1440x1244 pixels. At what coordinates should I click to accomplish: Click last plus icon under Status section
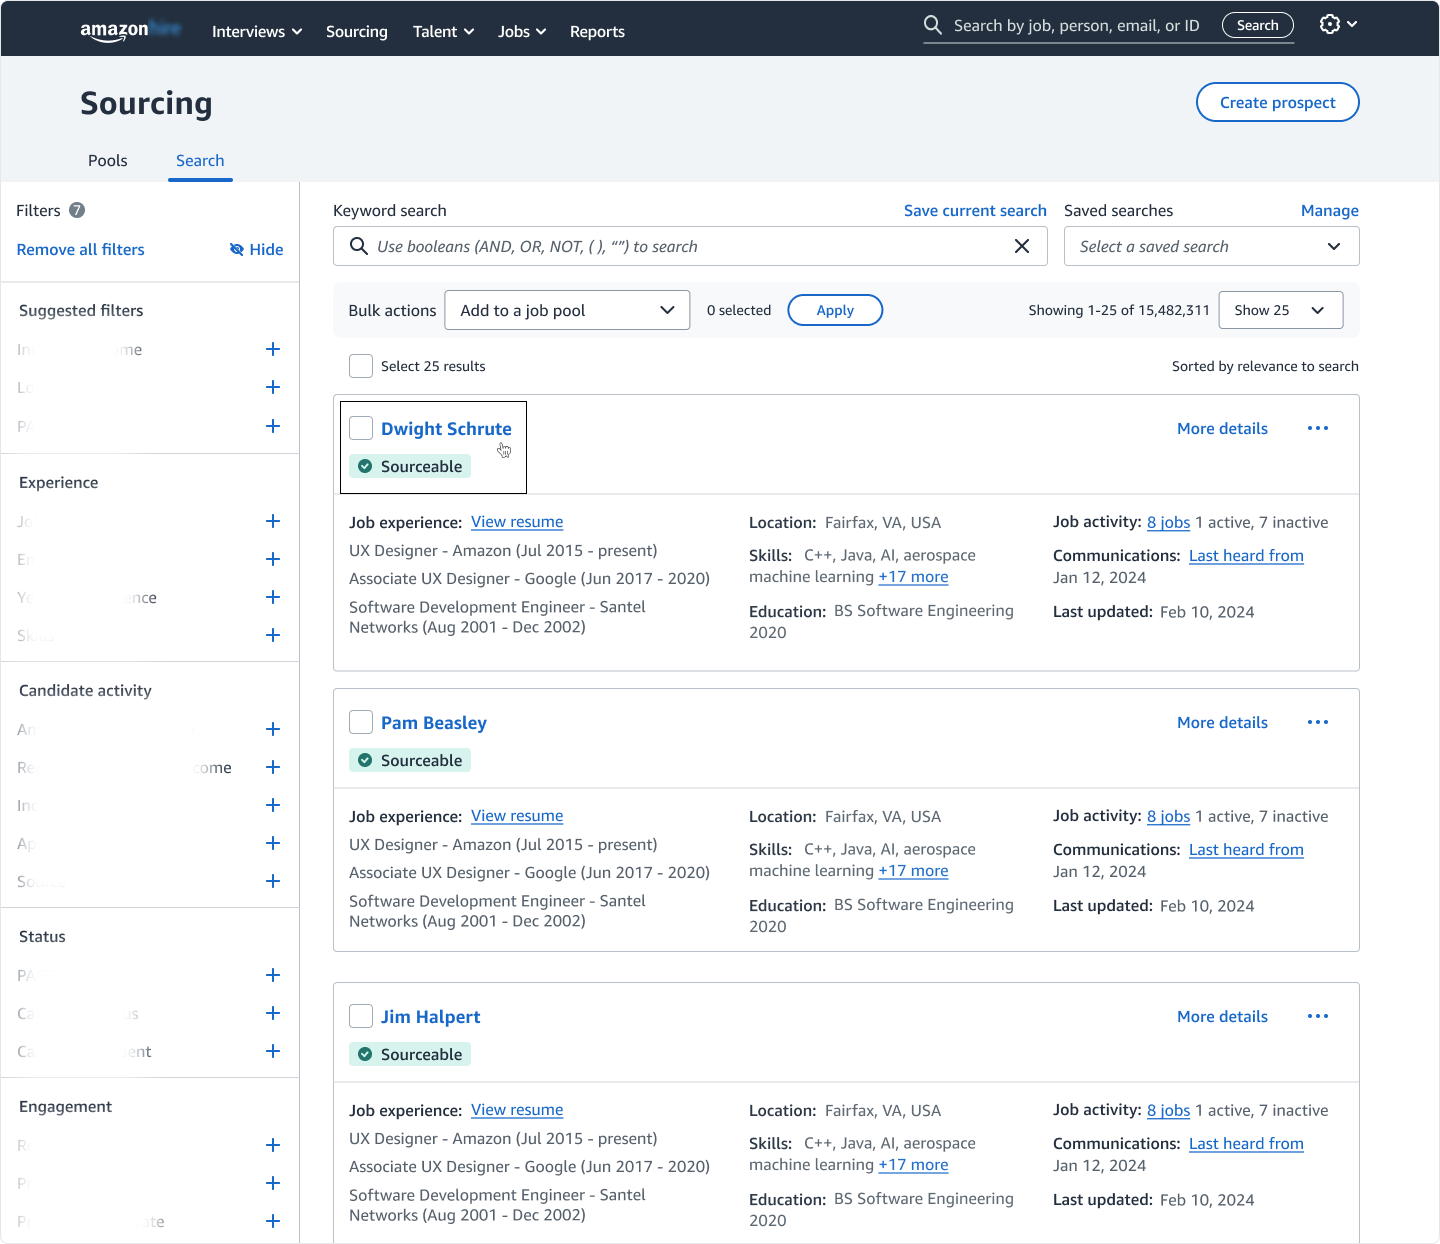pyautogui.click(x=273, y=1051)
